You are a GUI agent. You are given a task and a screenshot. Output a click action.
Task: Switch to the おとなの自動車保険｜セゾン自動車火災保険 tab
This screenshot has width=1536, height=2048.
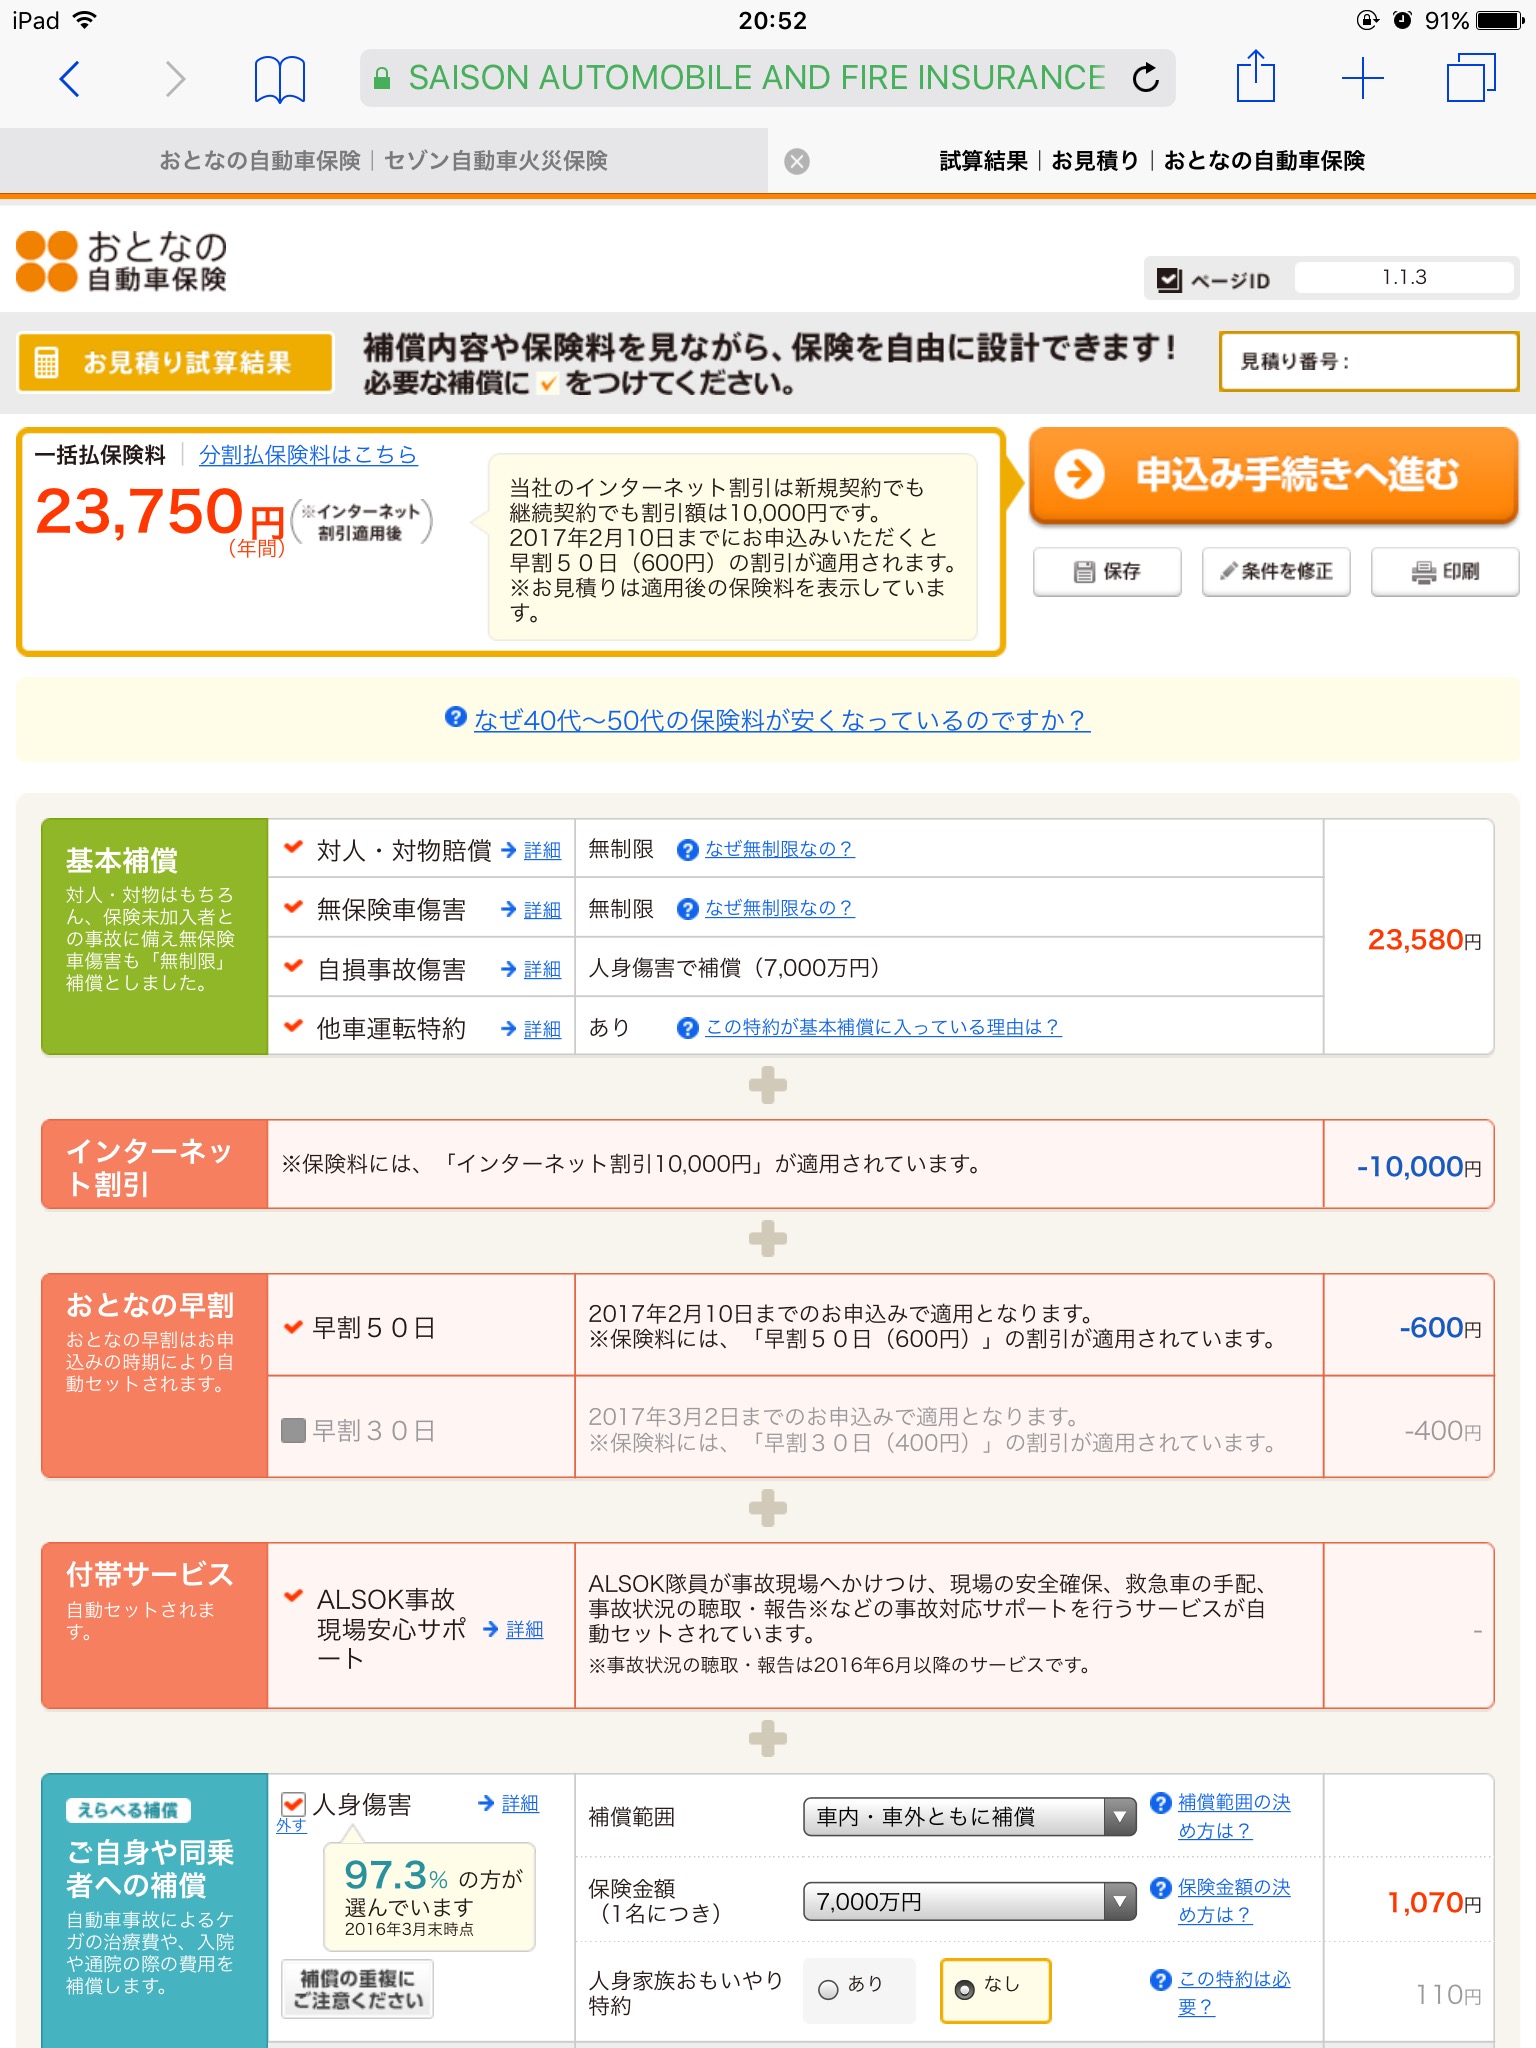[x=384, y=161]
